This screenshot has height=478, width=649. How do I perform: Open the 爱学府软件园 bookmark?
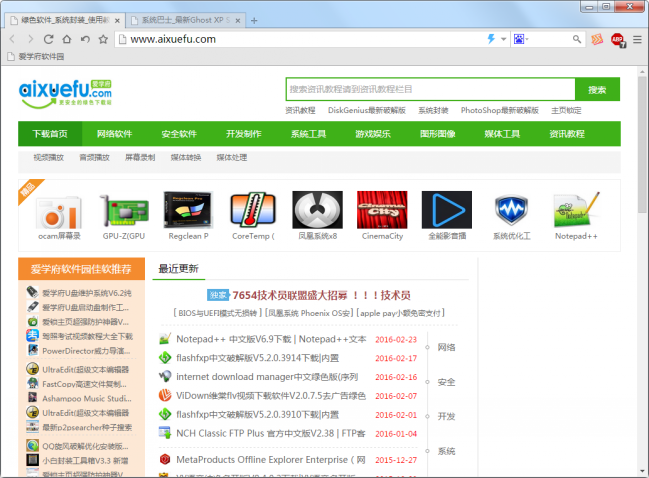(x=36, y=57)
